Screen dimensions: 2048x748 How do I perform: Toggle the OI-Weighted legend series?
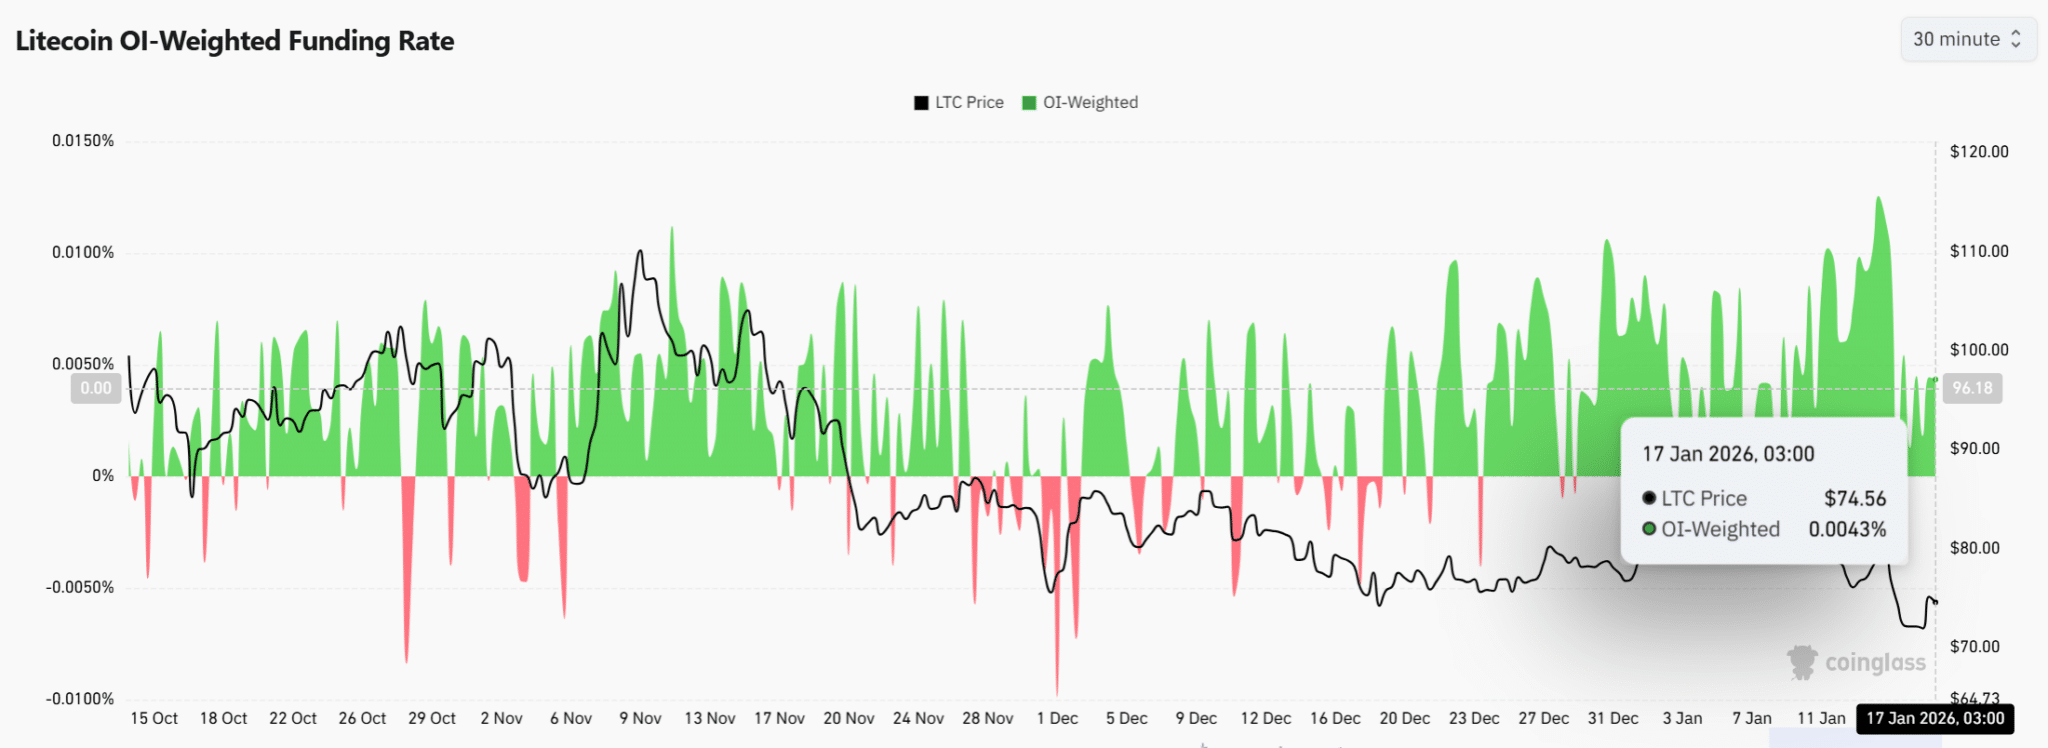tap(1090, 103)
